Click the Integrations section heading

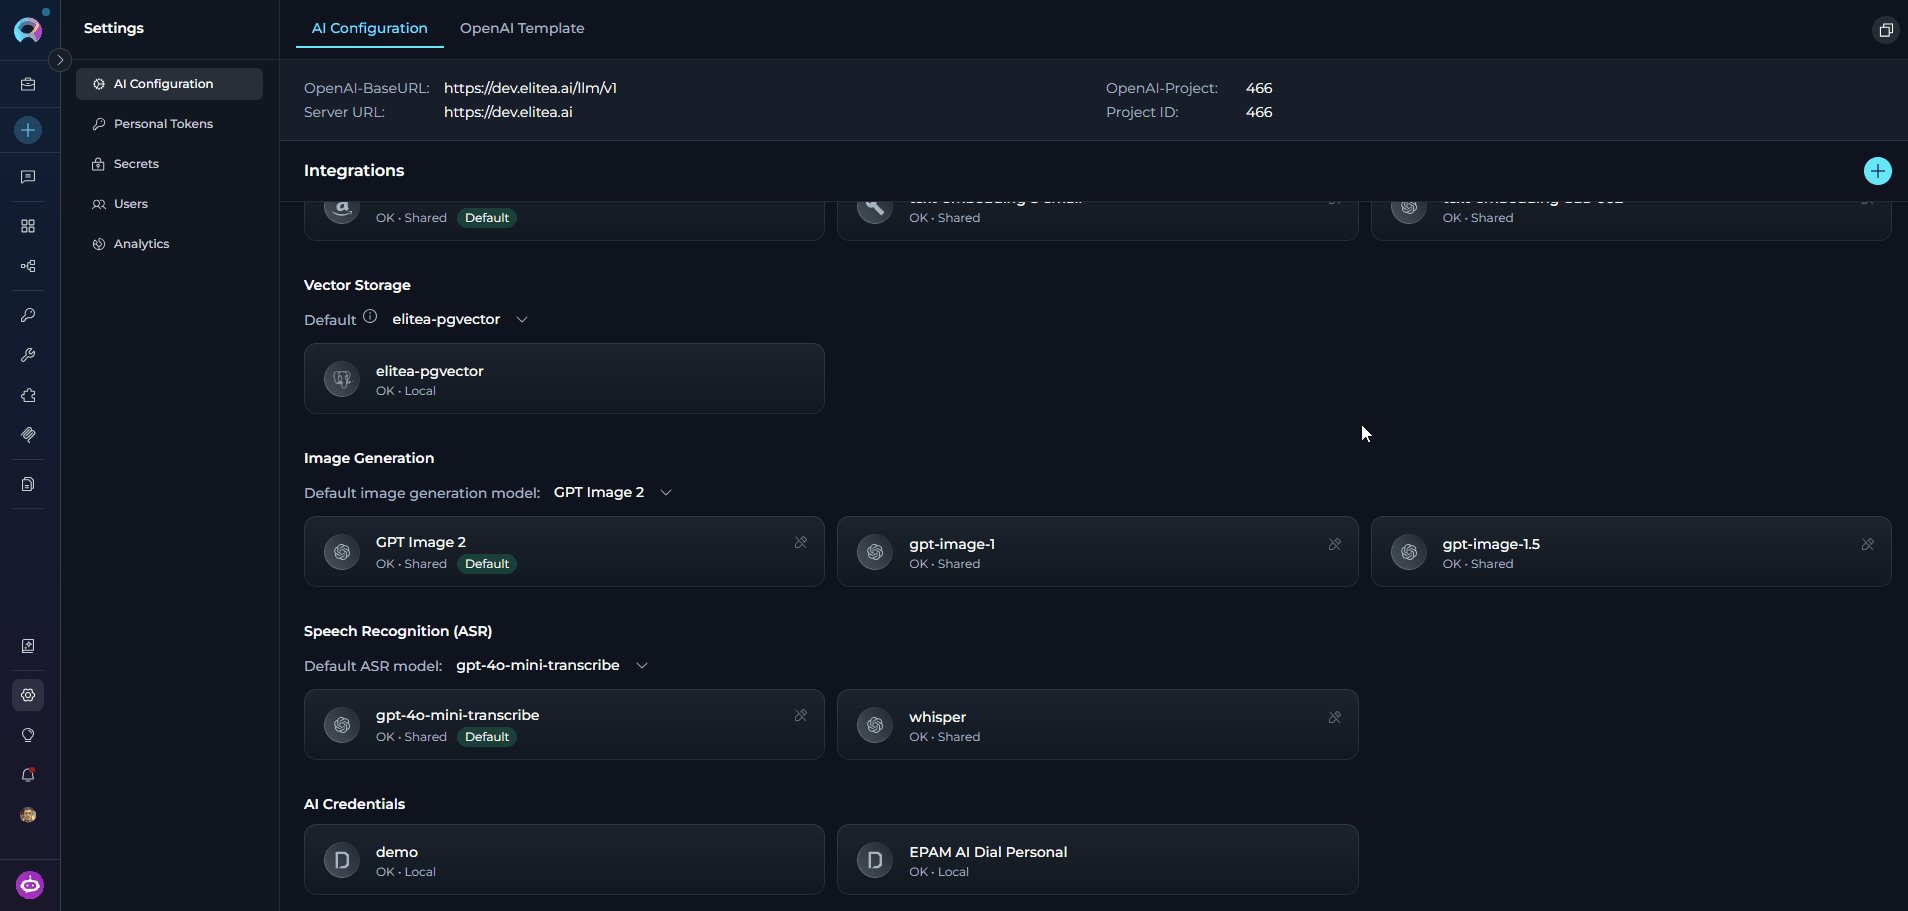(x=354, y=171)
